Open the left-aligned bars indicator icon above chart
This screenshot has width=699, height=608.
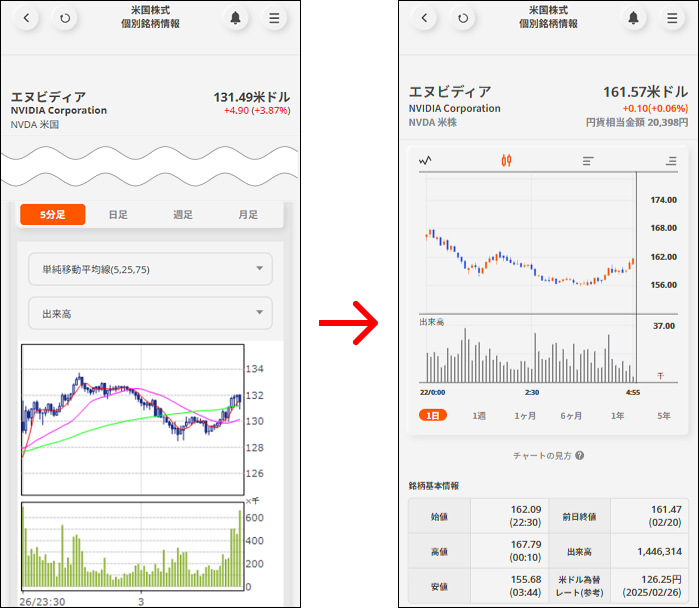[588, 160]
